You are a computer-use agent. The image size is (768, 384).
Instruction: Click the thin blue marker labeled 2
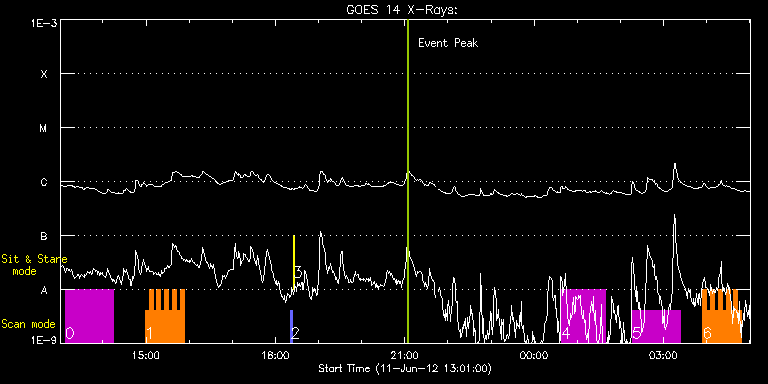pyautogui.click(x=291, y=326)
